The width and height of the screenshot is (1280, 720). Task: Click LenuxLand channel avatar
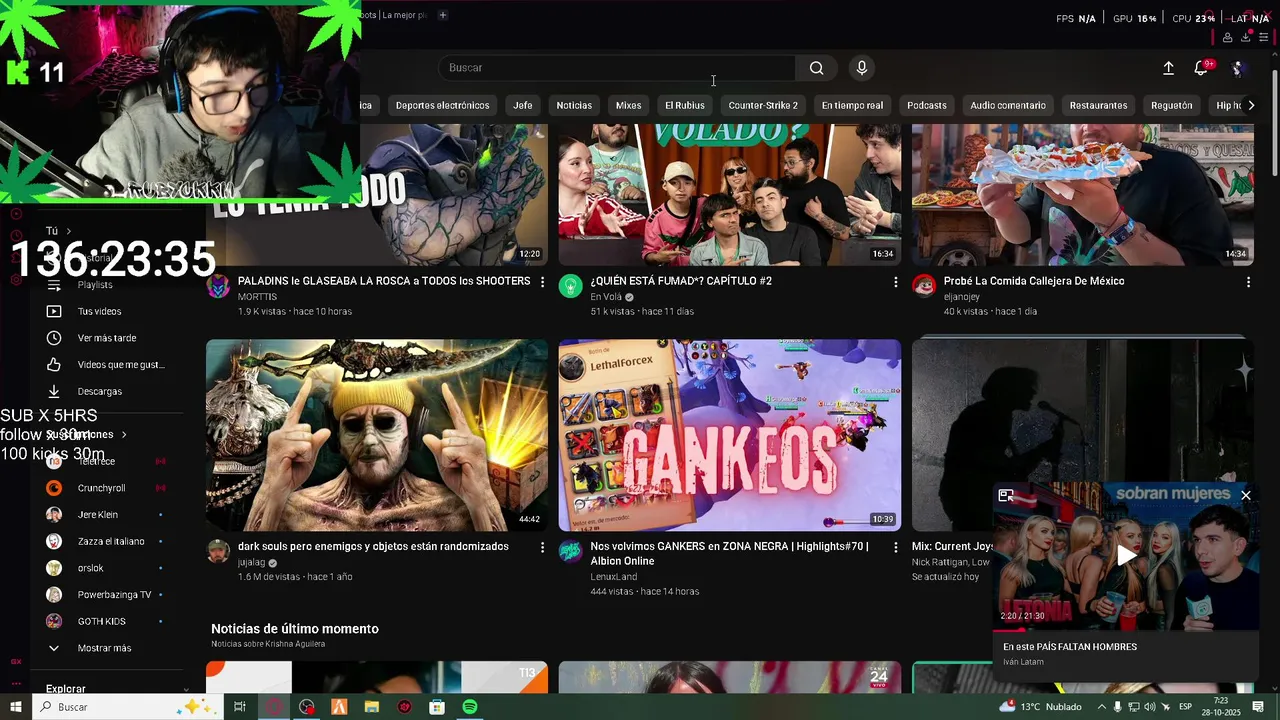(x=570, y=551)
